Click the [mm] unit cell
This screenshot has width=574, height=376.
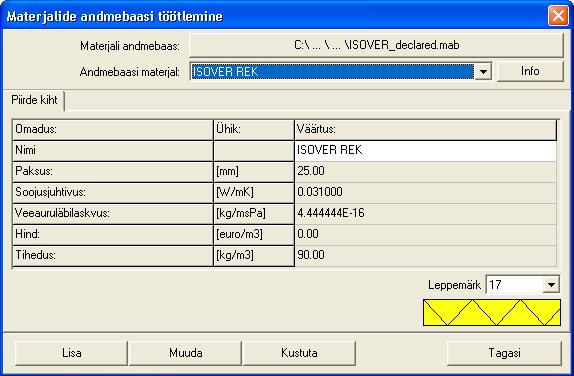tap(254, 171)
